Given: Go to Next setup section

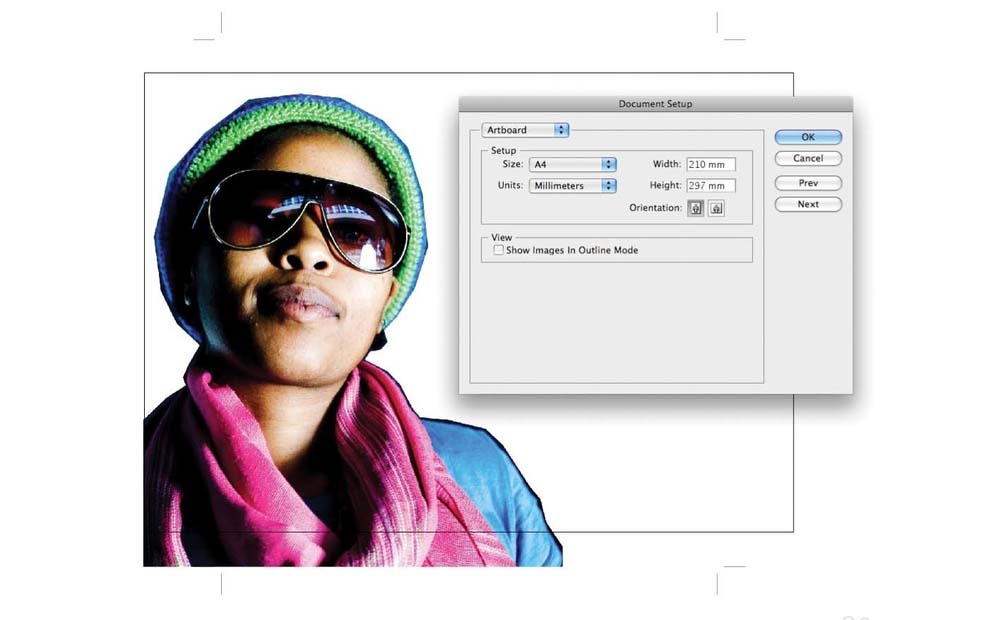Looking at the screenshot, I should [x=808, y=204].
